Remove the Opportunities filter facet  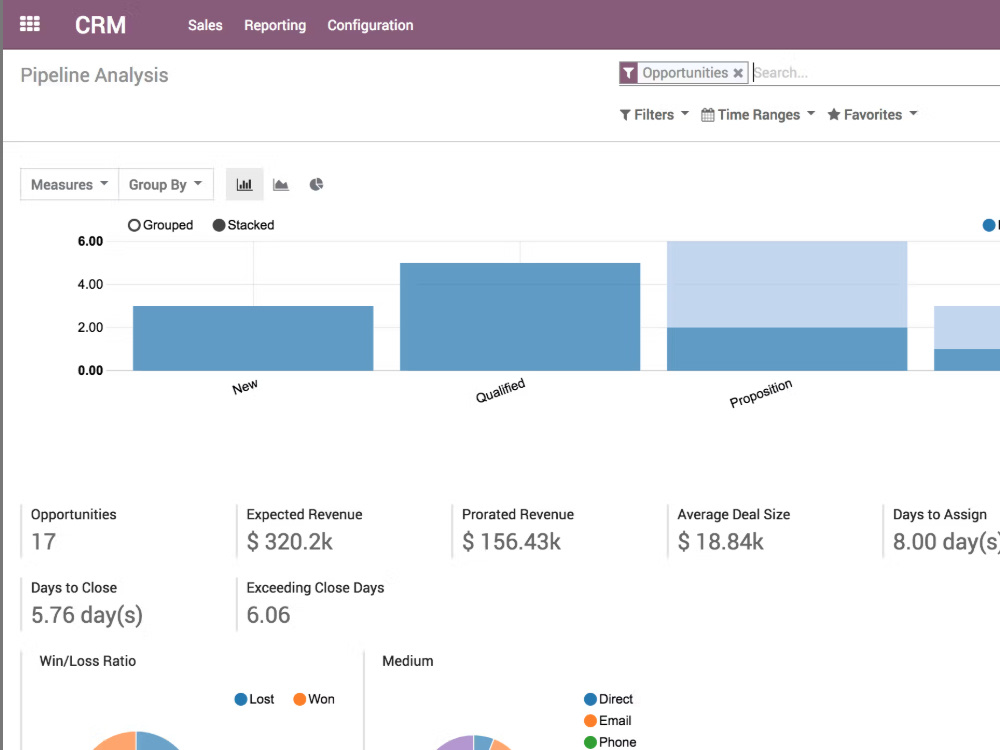(x=738, y=73)
